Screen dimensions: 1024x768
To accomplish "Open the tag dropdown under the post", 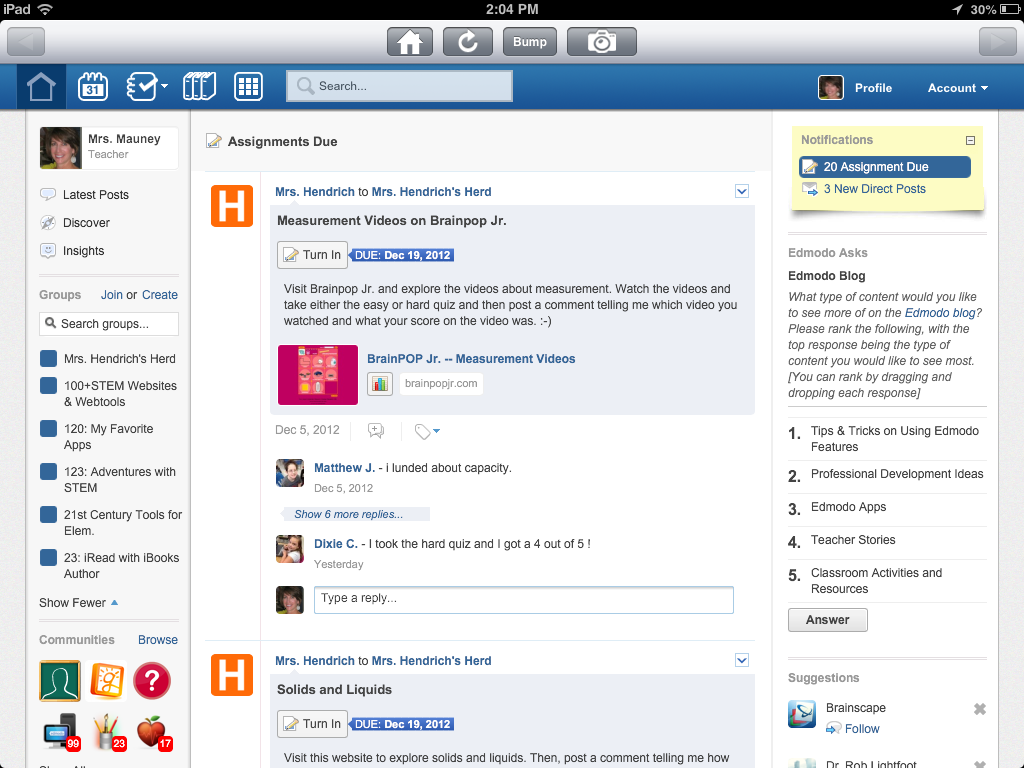I will point(427,431).
